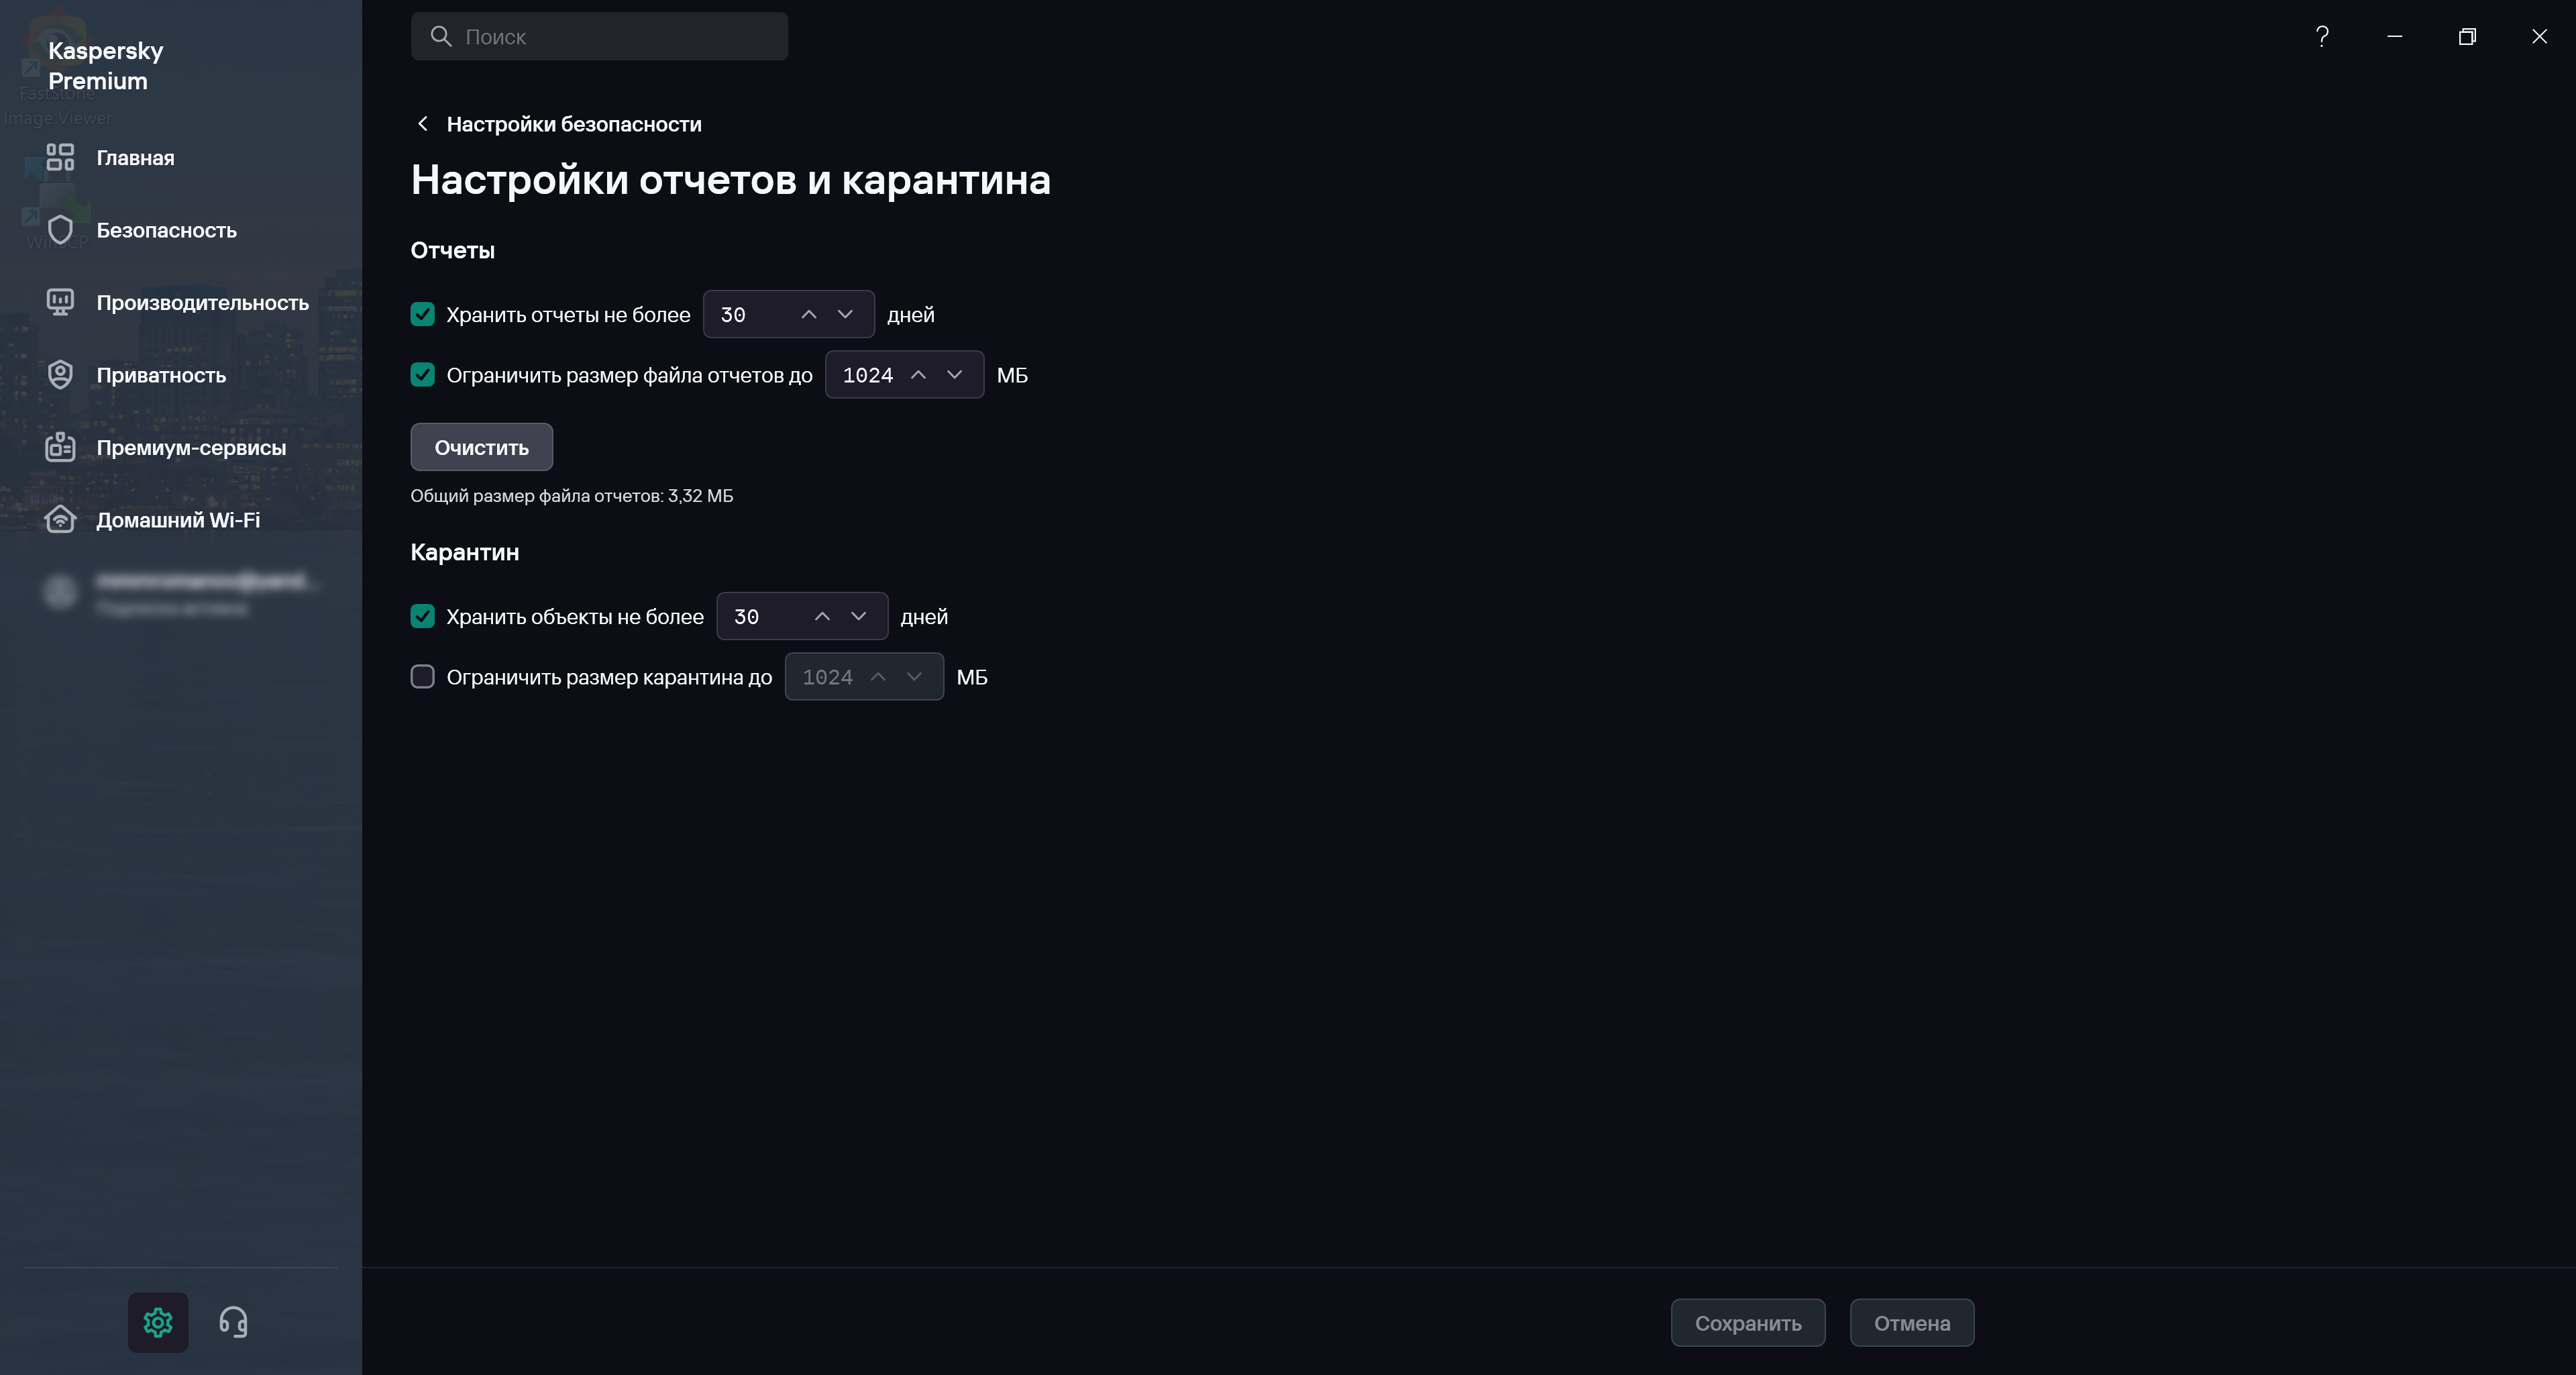Click the Cancel button
The width and height of the screenshot is (2576, 1375).
(x=1911, y=1323)
